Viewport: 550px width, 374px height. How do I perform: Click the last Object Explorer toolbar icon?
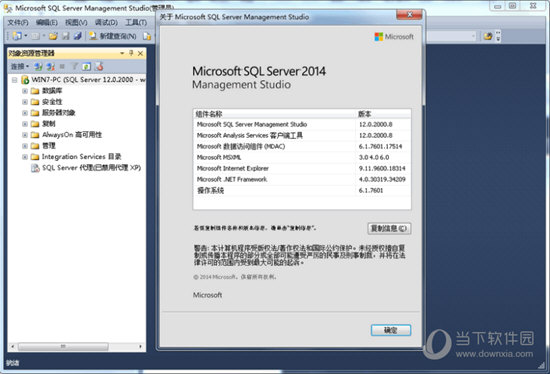pos(99,66)
